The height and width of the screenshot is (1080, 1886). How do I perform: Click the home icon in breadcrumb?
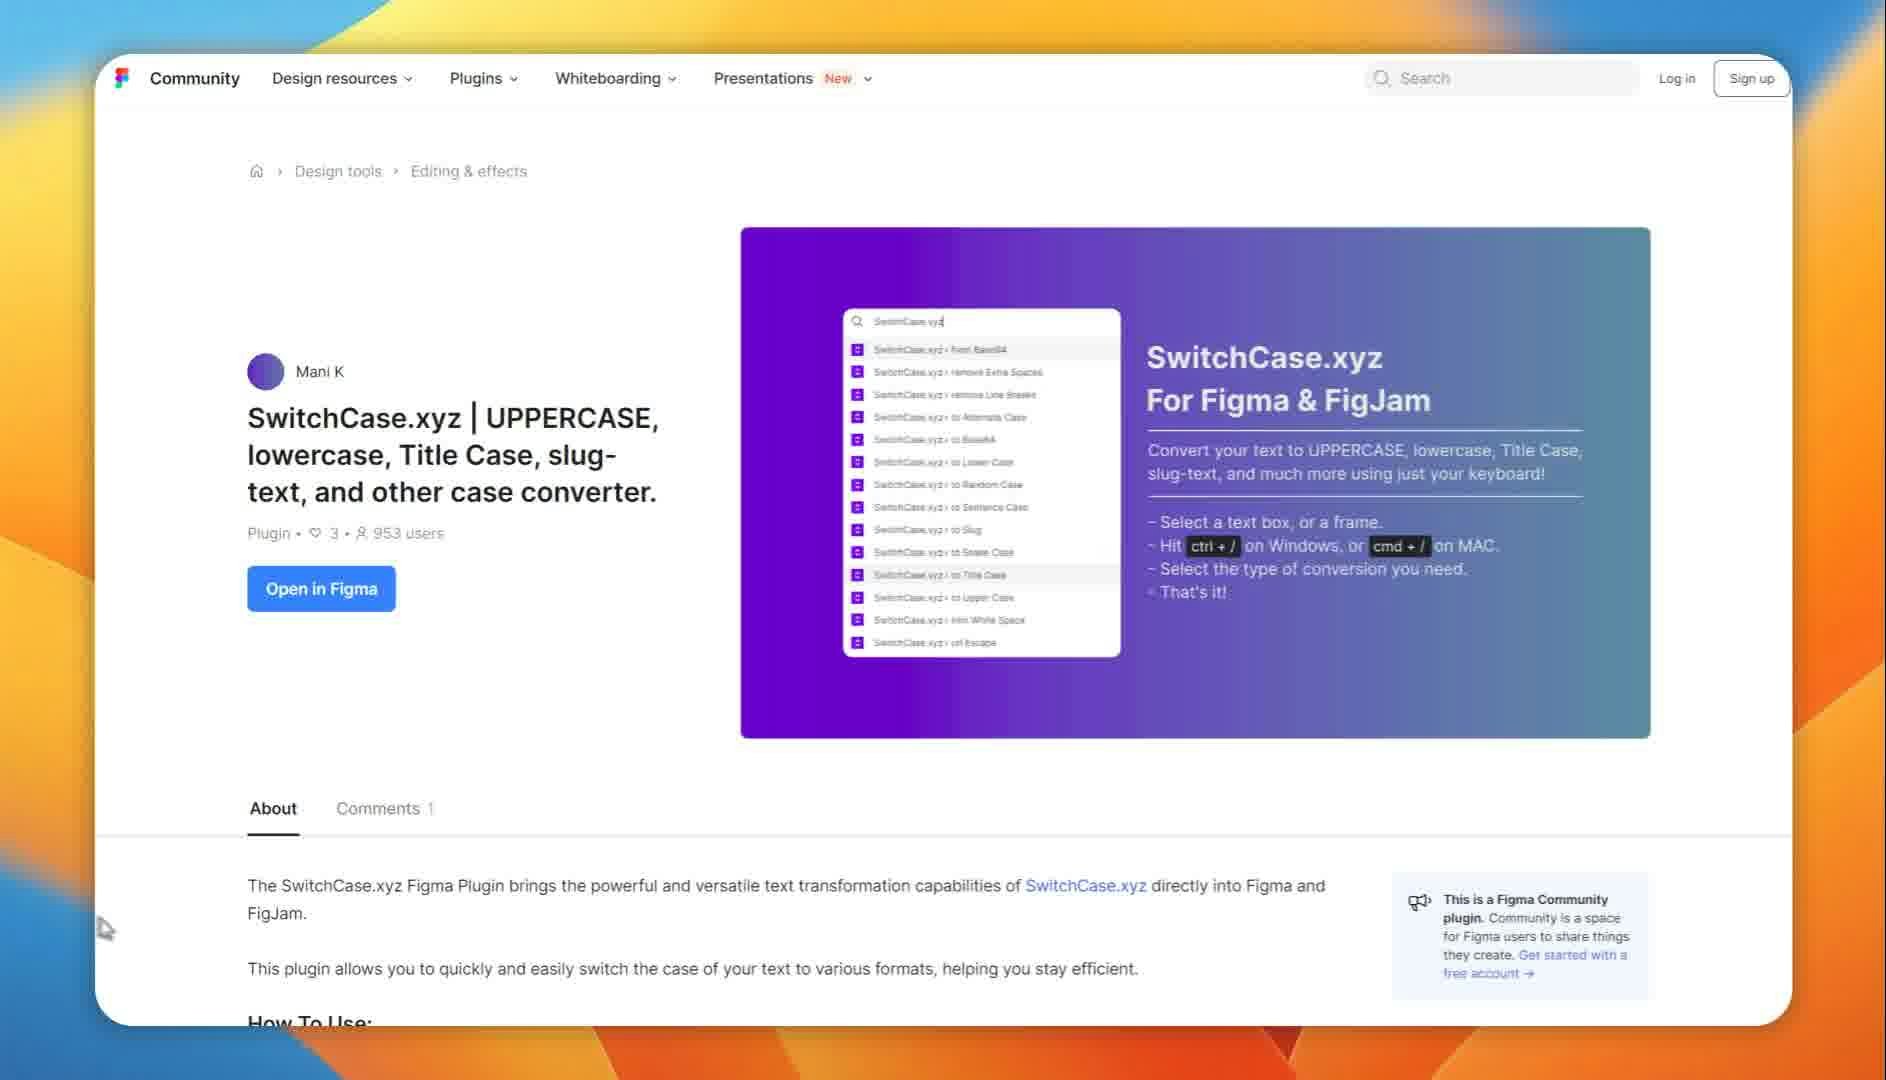coord(256,171)
